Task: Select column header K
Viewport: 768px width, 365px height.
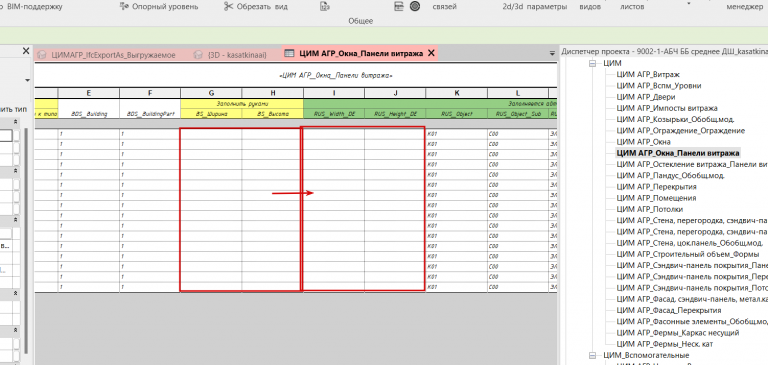Action: 456,93
